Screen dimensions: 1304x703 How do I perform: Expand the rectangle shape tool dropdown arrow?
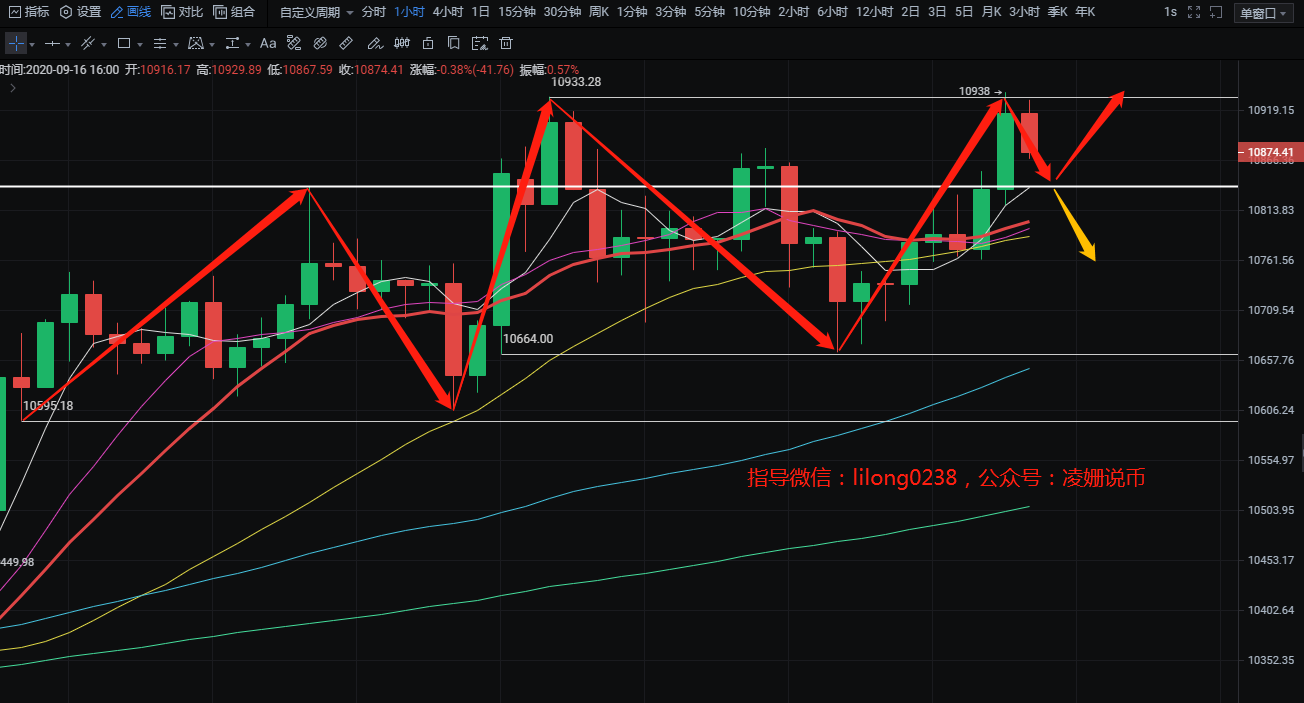[140, 44]
